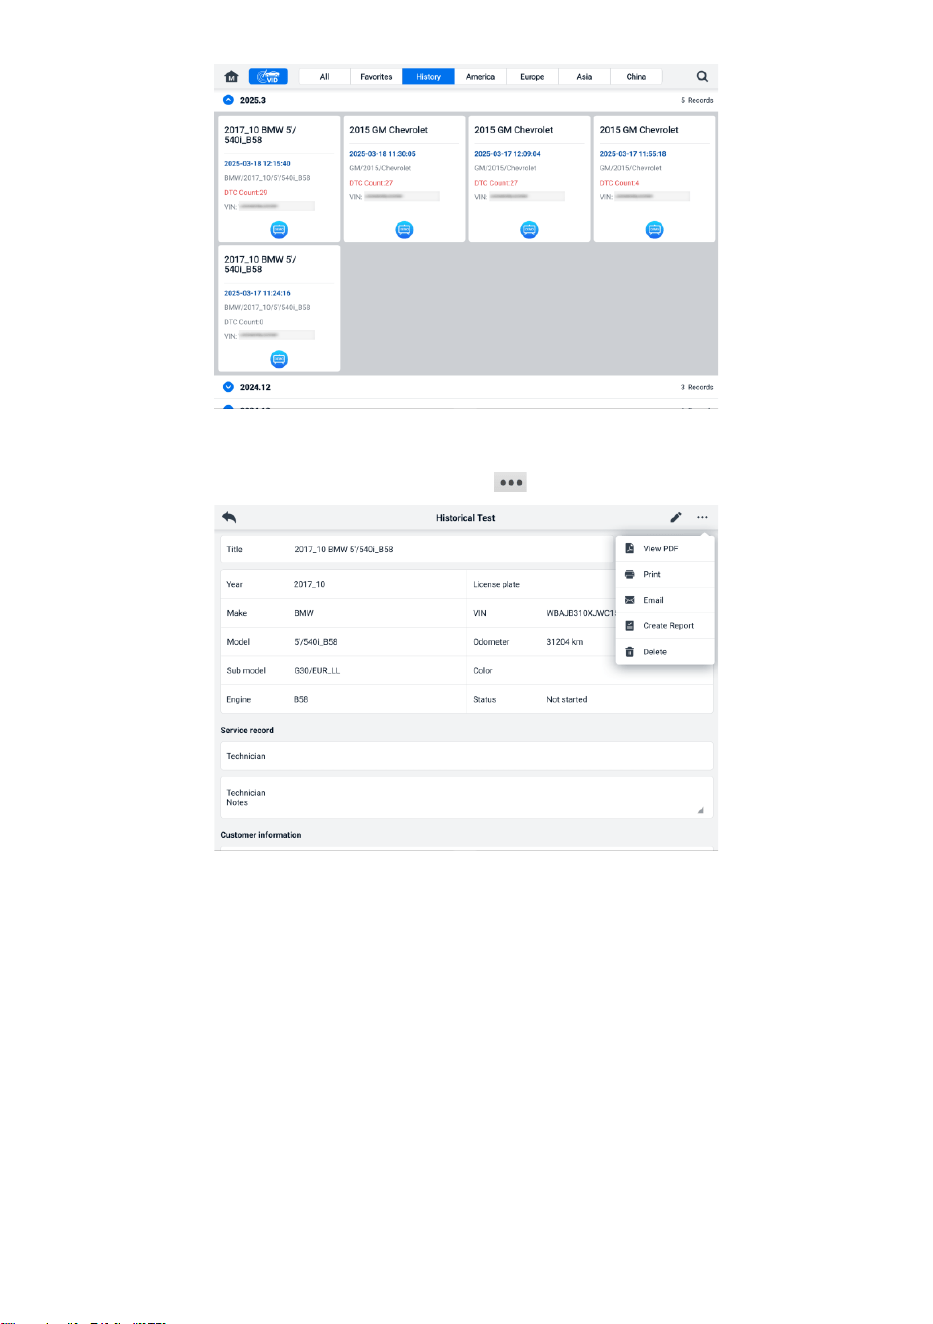Tap diagnostics icon on the DTC Count:4 Chevrolet card
Viewport: 933px width, 1324px height.
point(654,230)
